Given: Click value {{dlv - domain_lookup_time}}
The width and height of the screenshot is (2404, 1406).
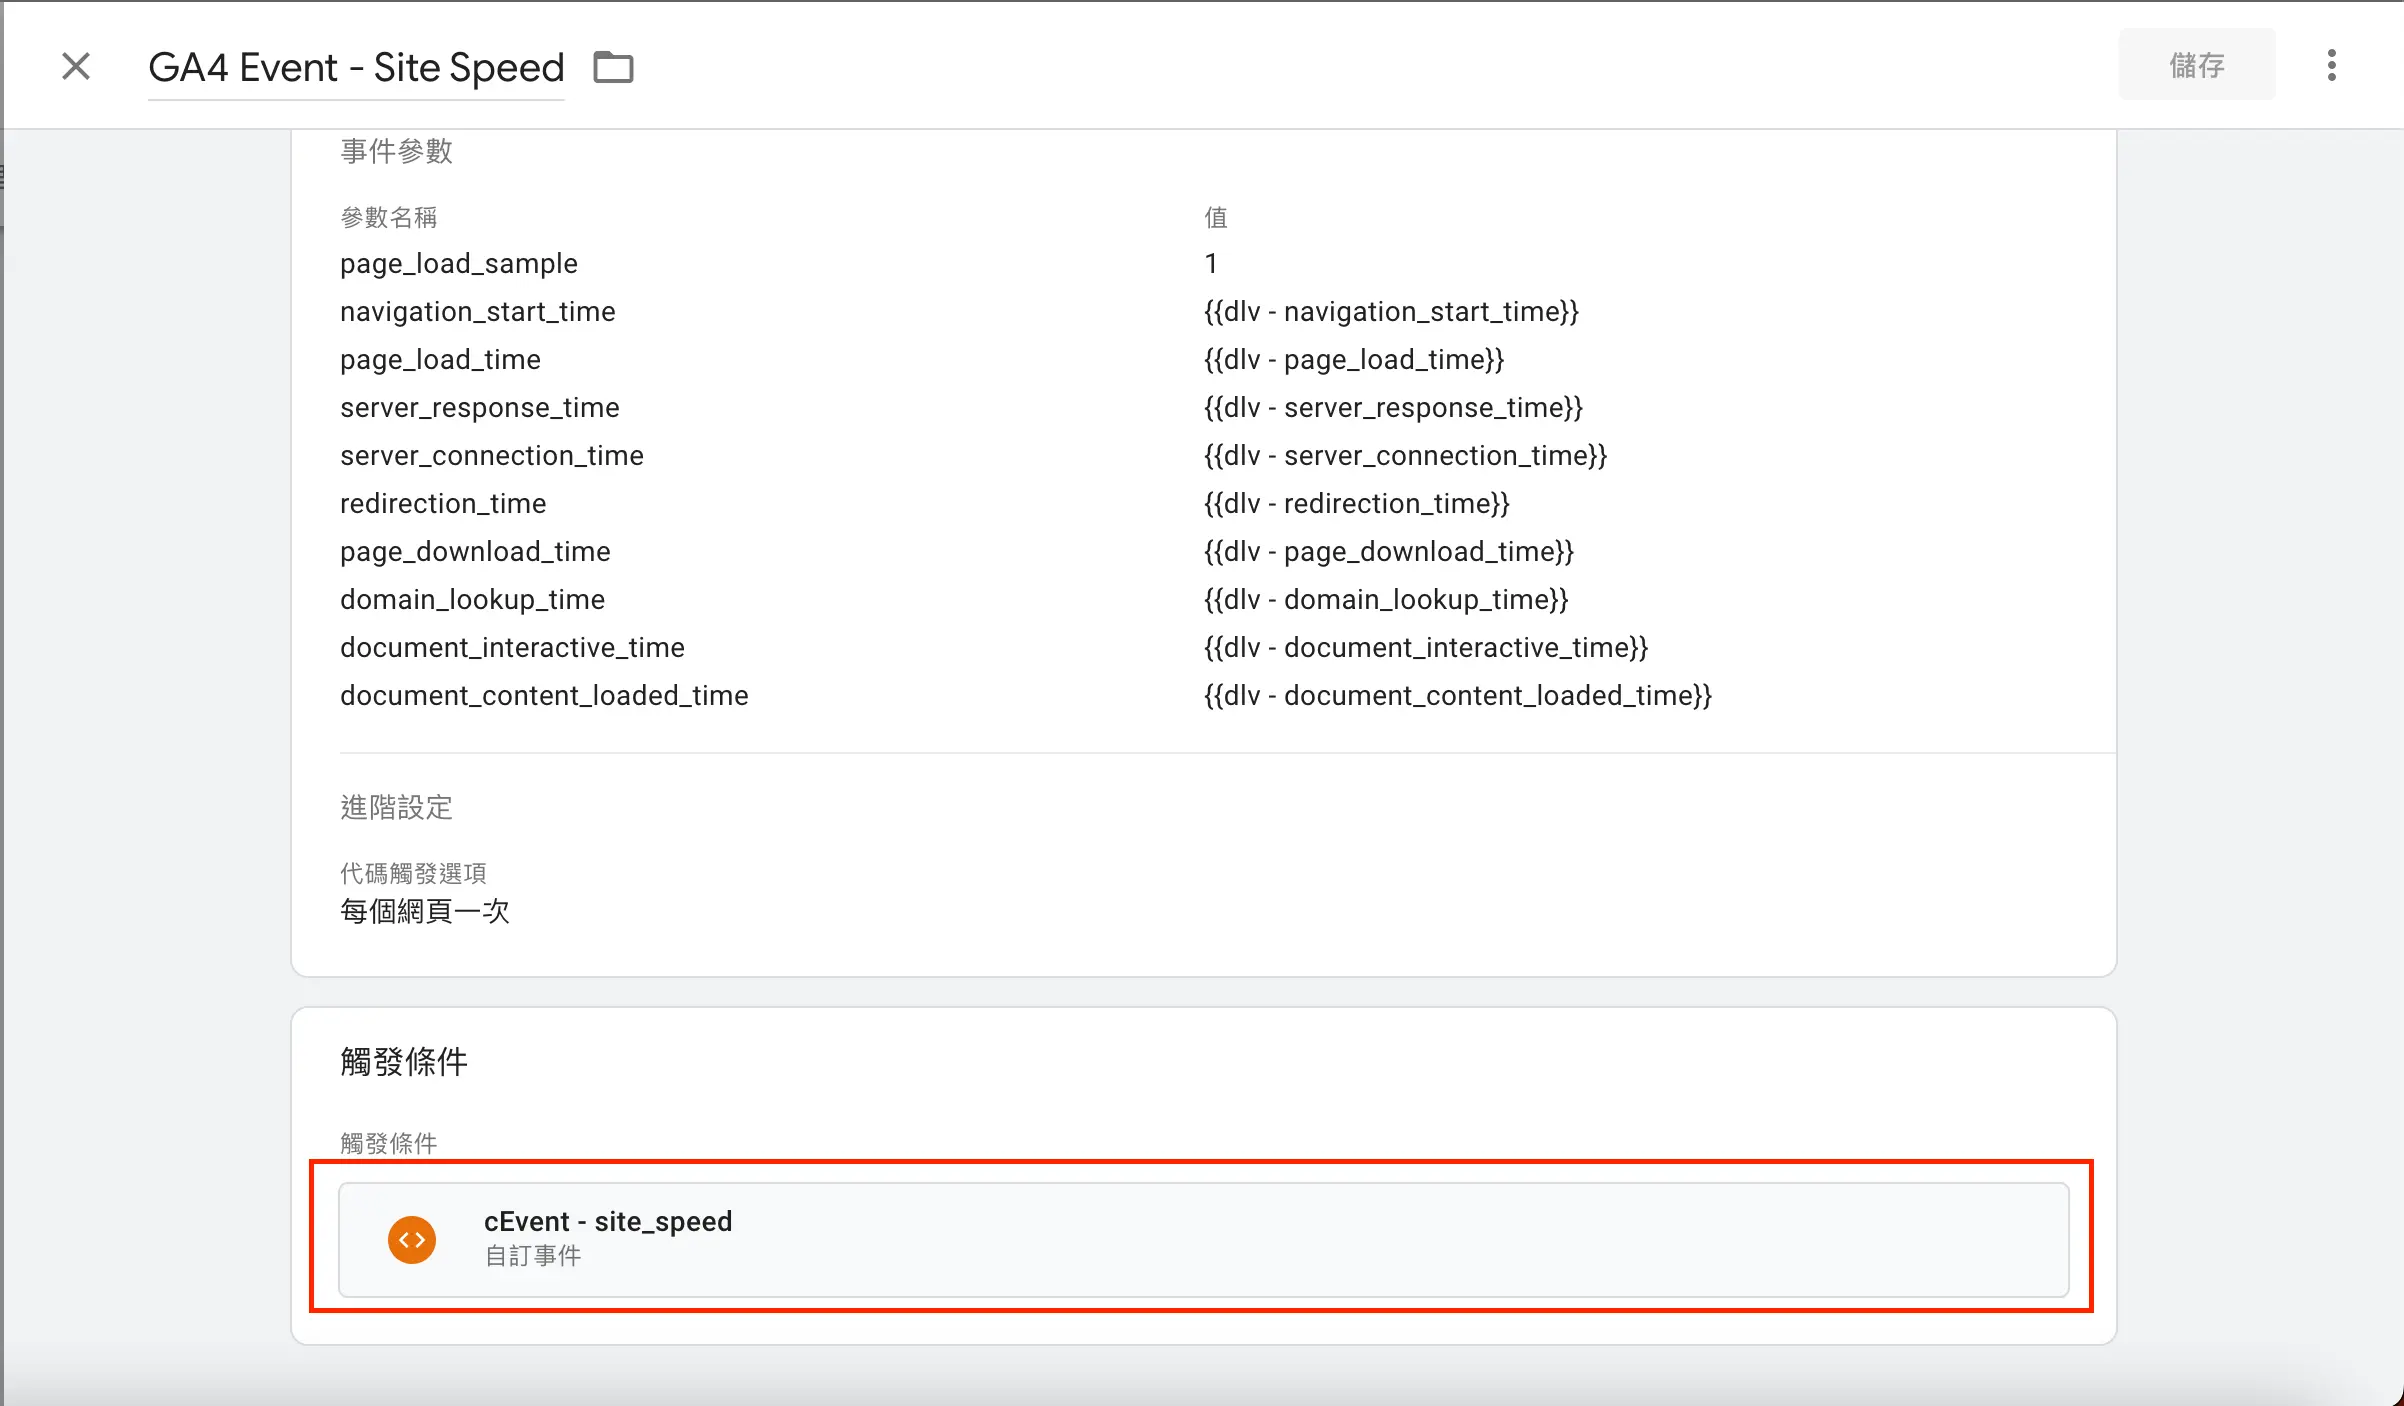Looking at the screenshot, I should 1386,600.
